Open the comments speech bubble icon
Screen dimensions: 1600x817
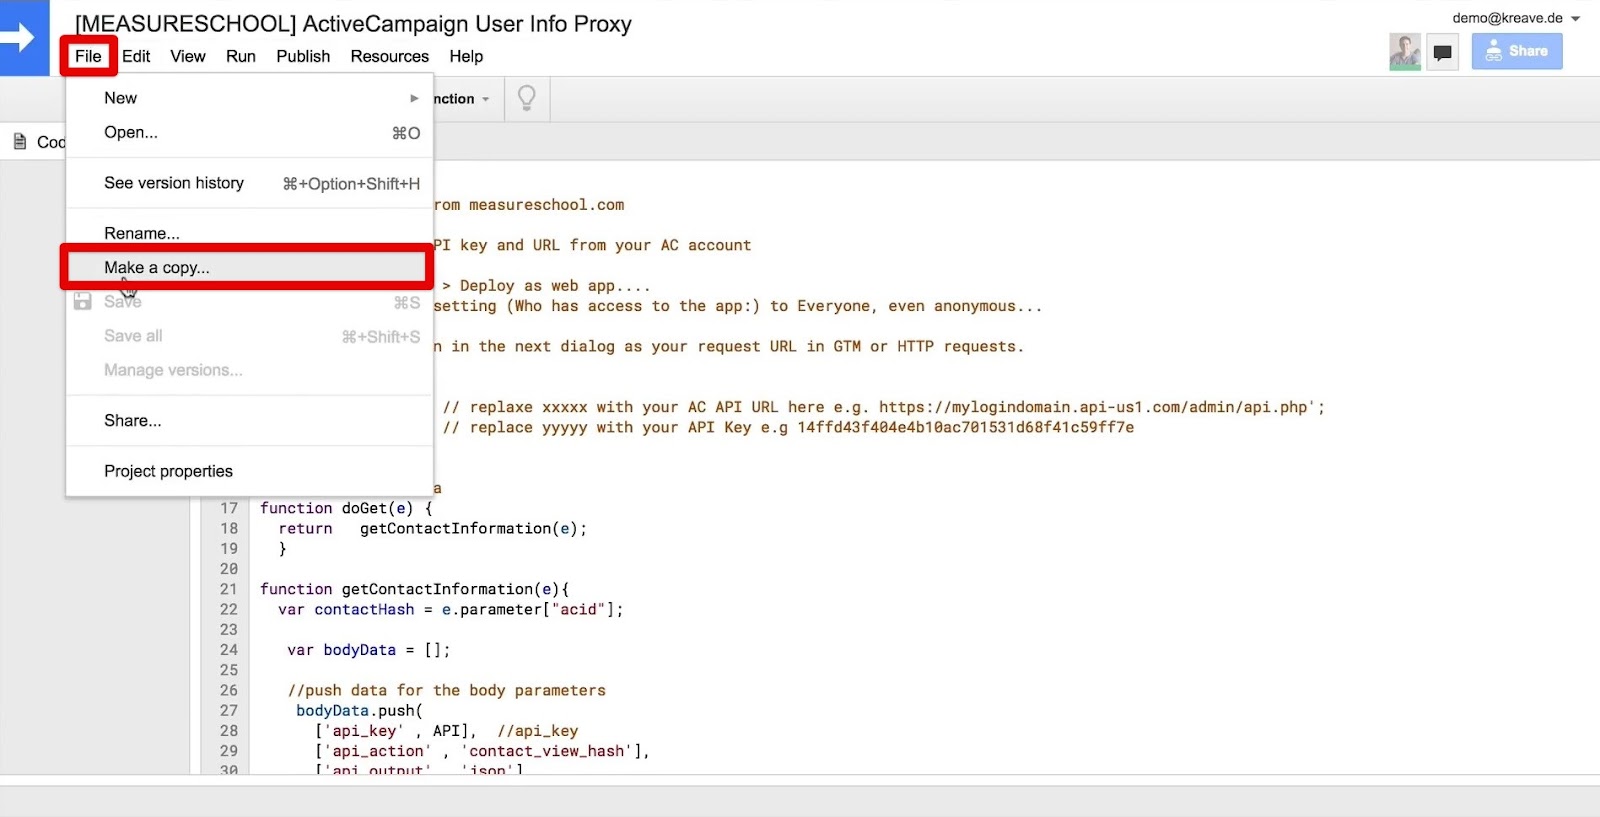pos(1442,52)
